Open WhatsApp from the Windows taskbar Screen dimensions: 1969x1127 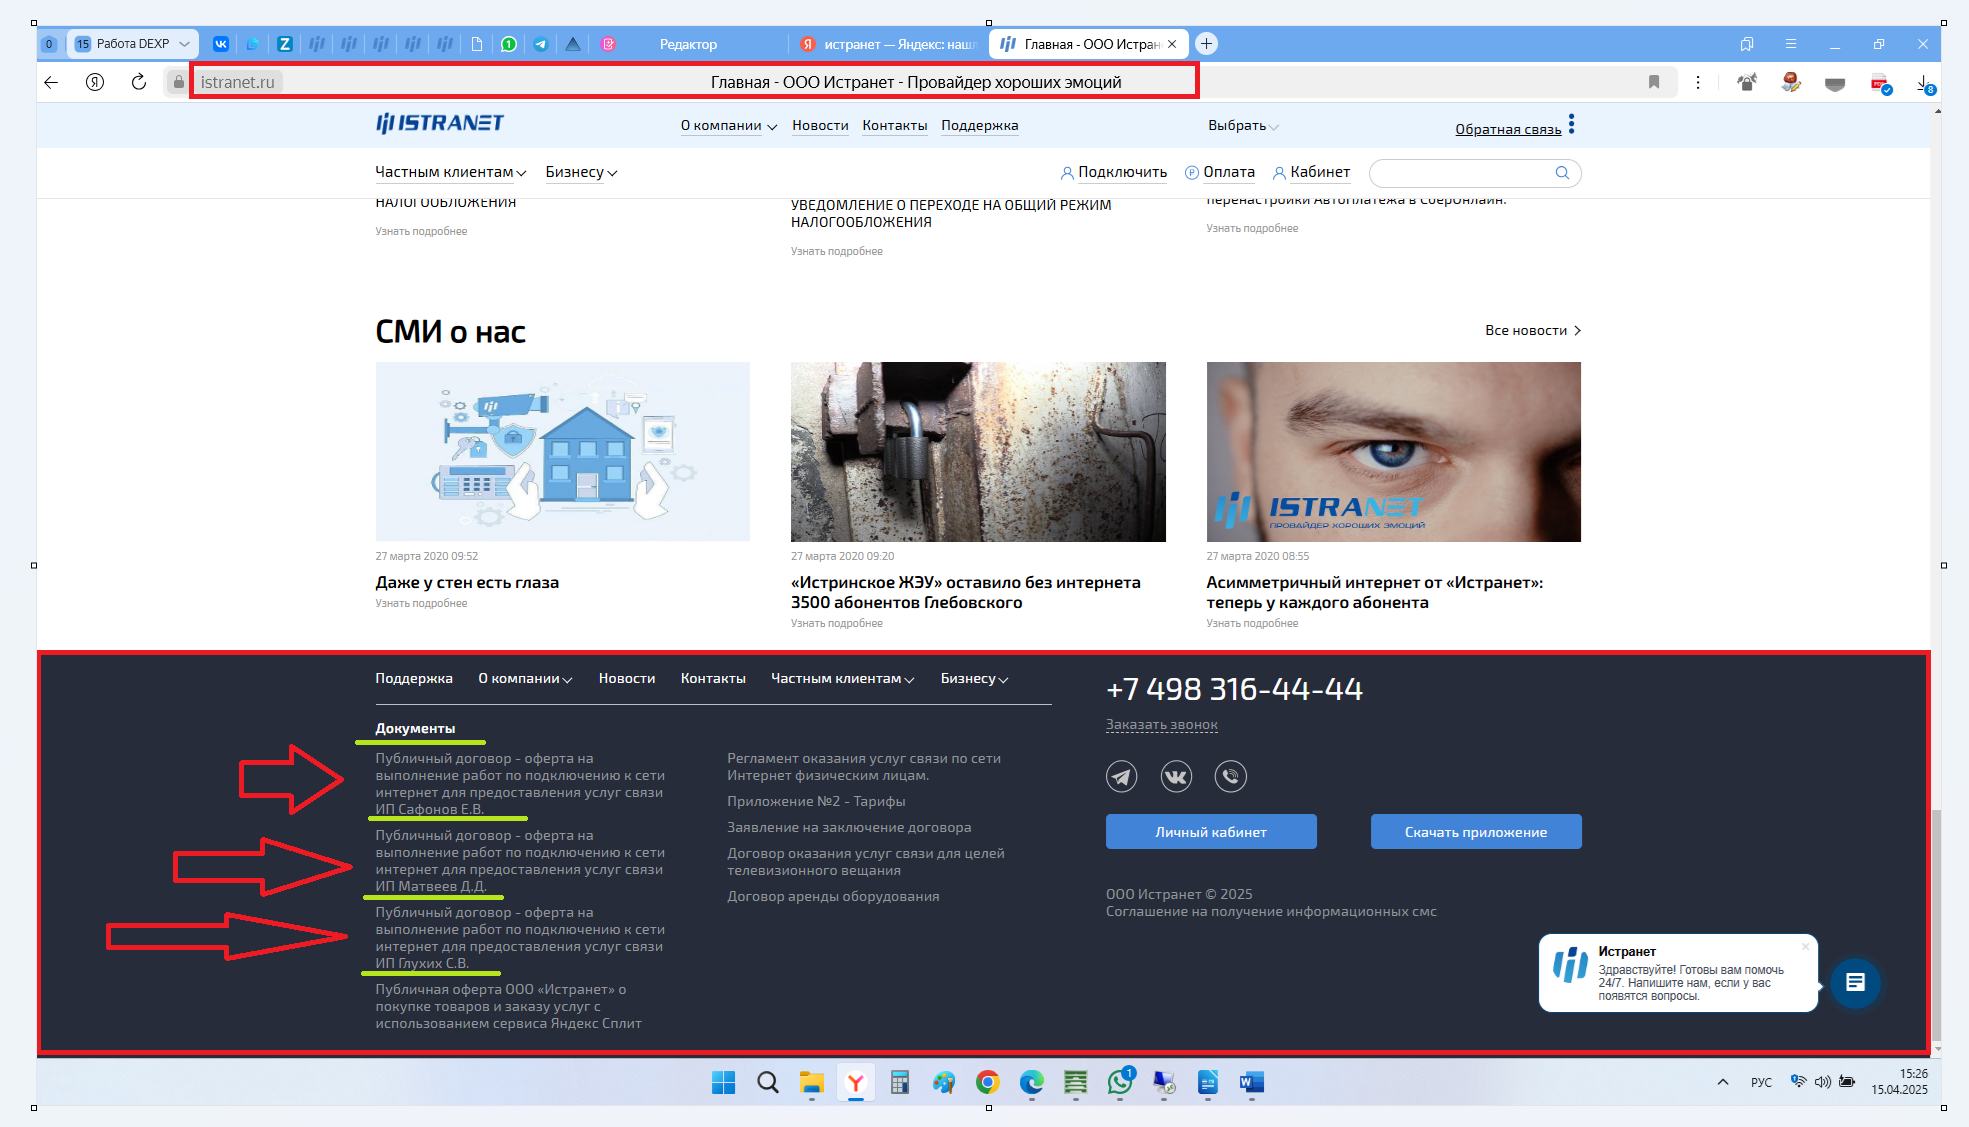pyautogui.click(x=1120, y=1082)
